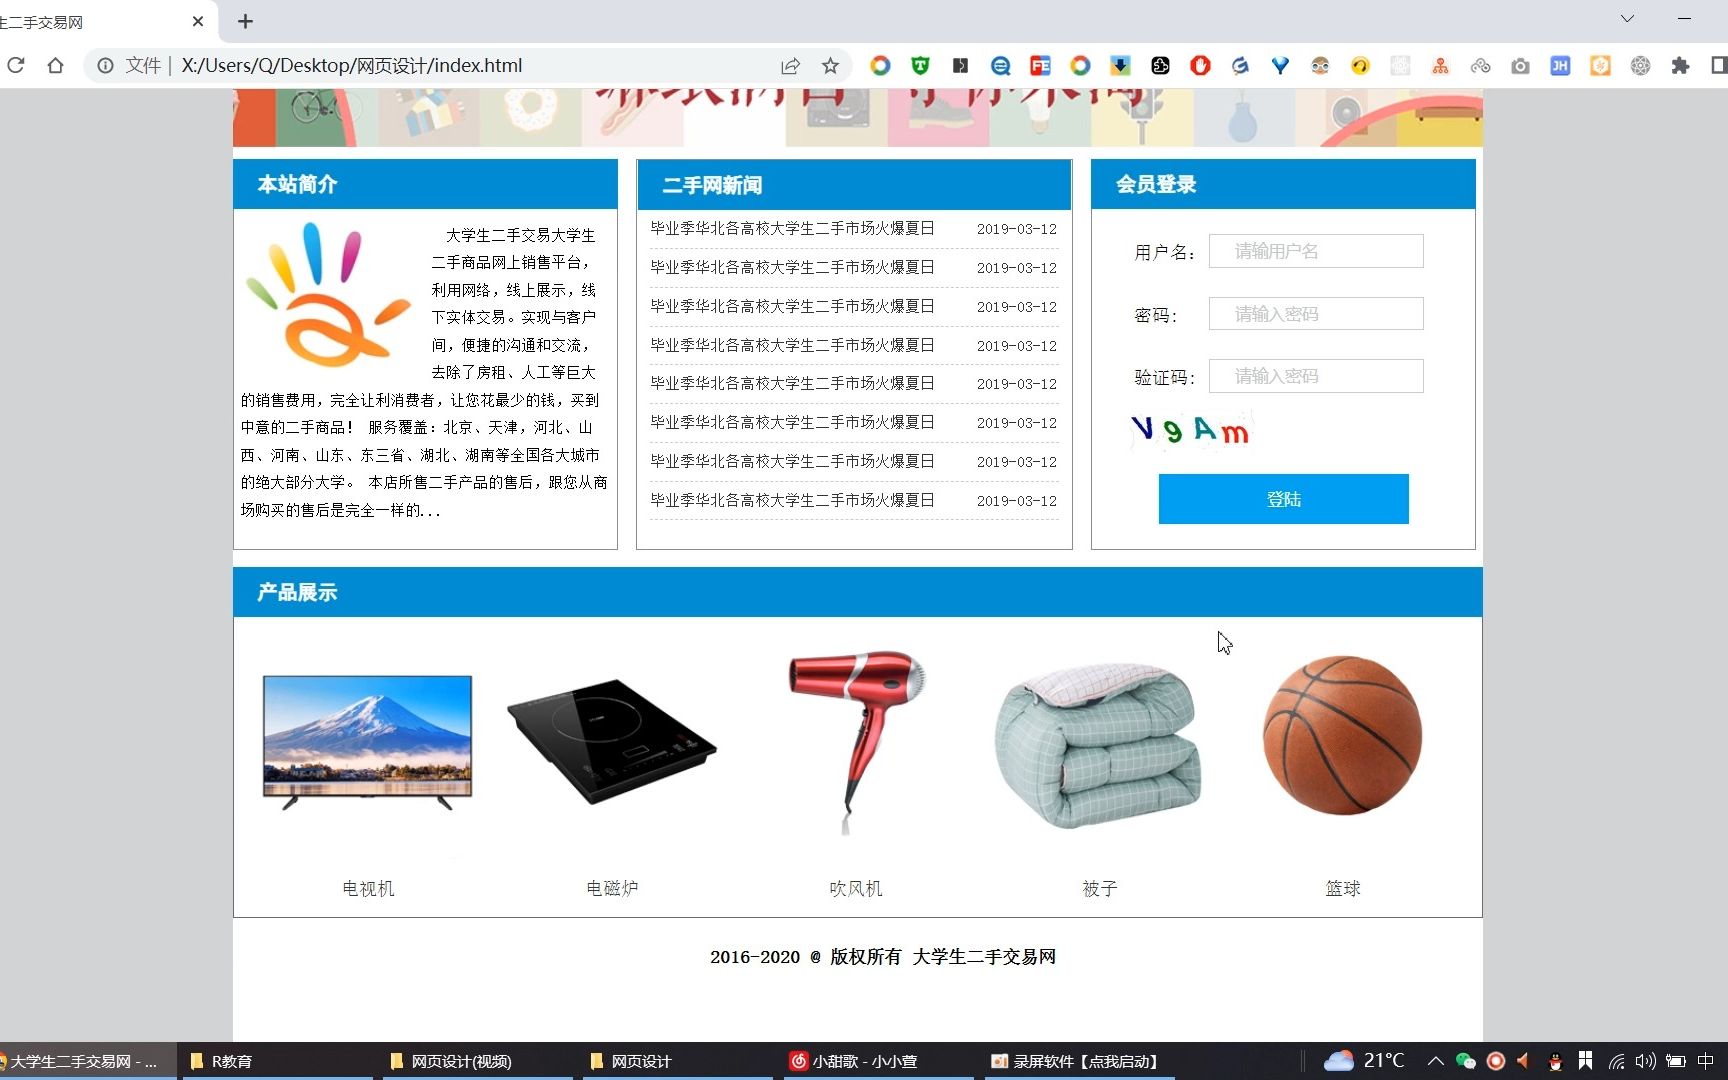Open the orange sitemap tree extension
Viewport: 1728px width, 1080px height.
pos(1440,66)
